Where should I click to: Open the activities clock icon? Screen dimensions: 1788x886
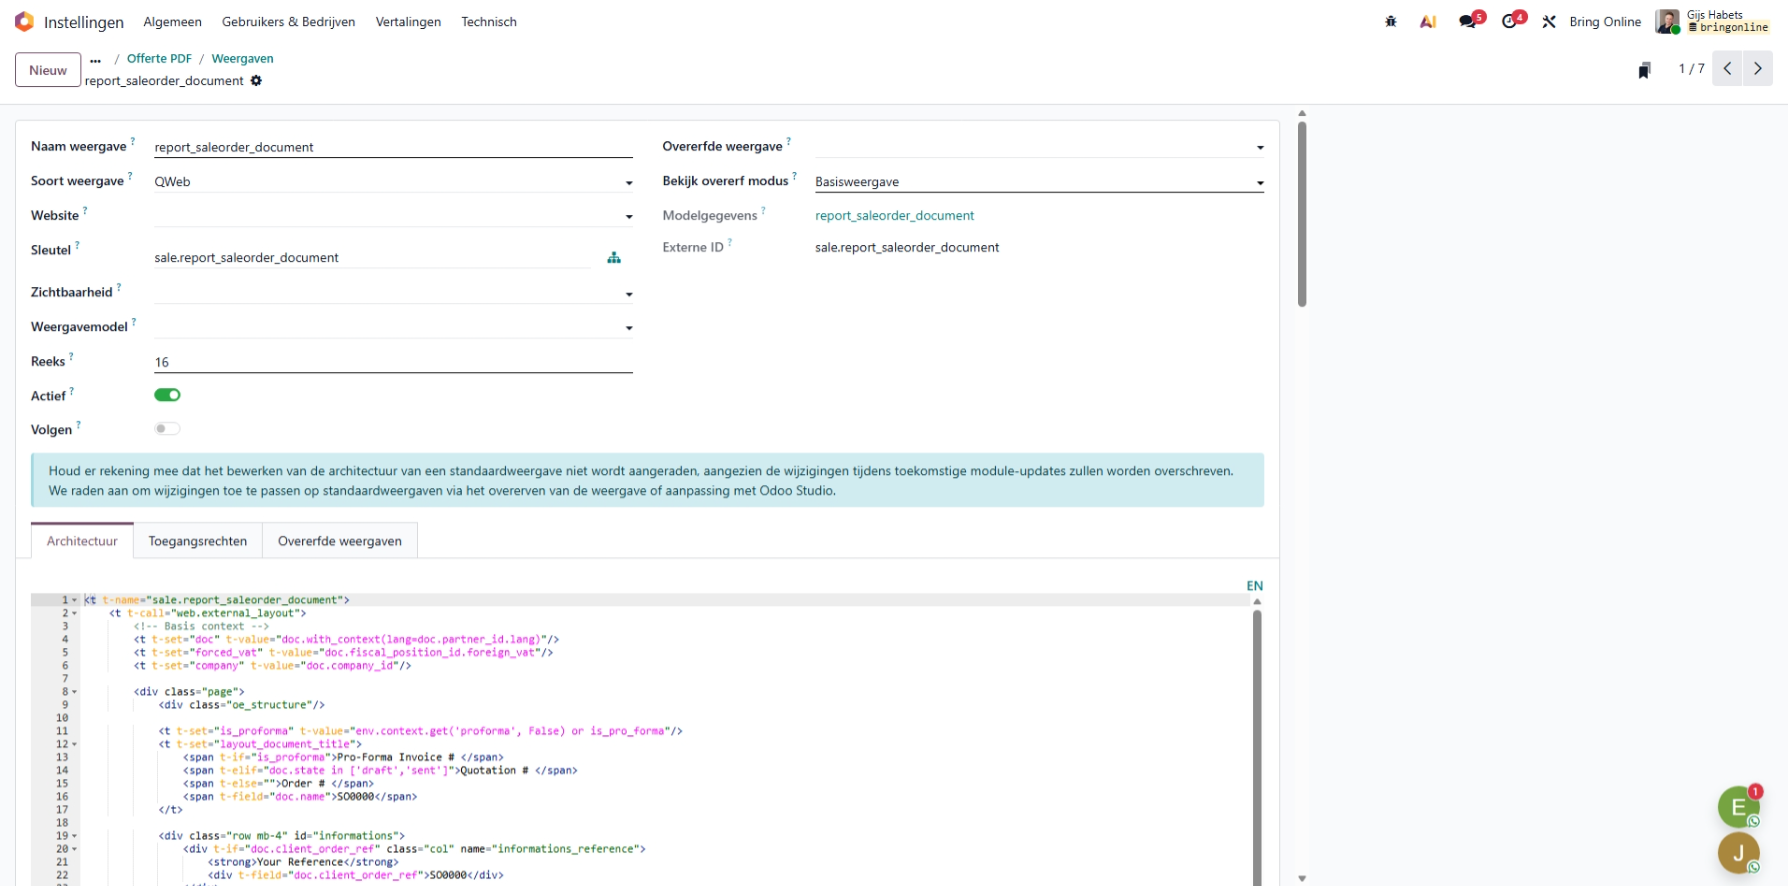tap(1510, 21)
